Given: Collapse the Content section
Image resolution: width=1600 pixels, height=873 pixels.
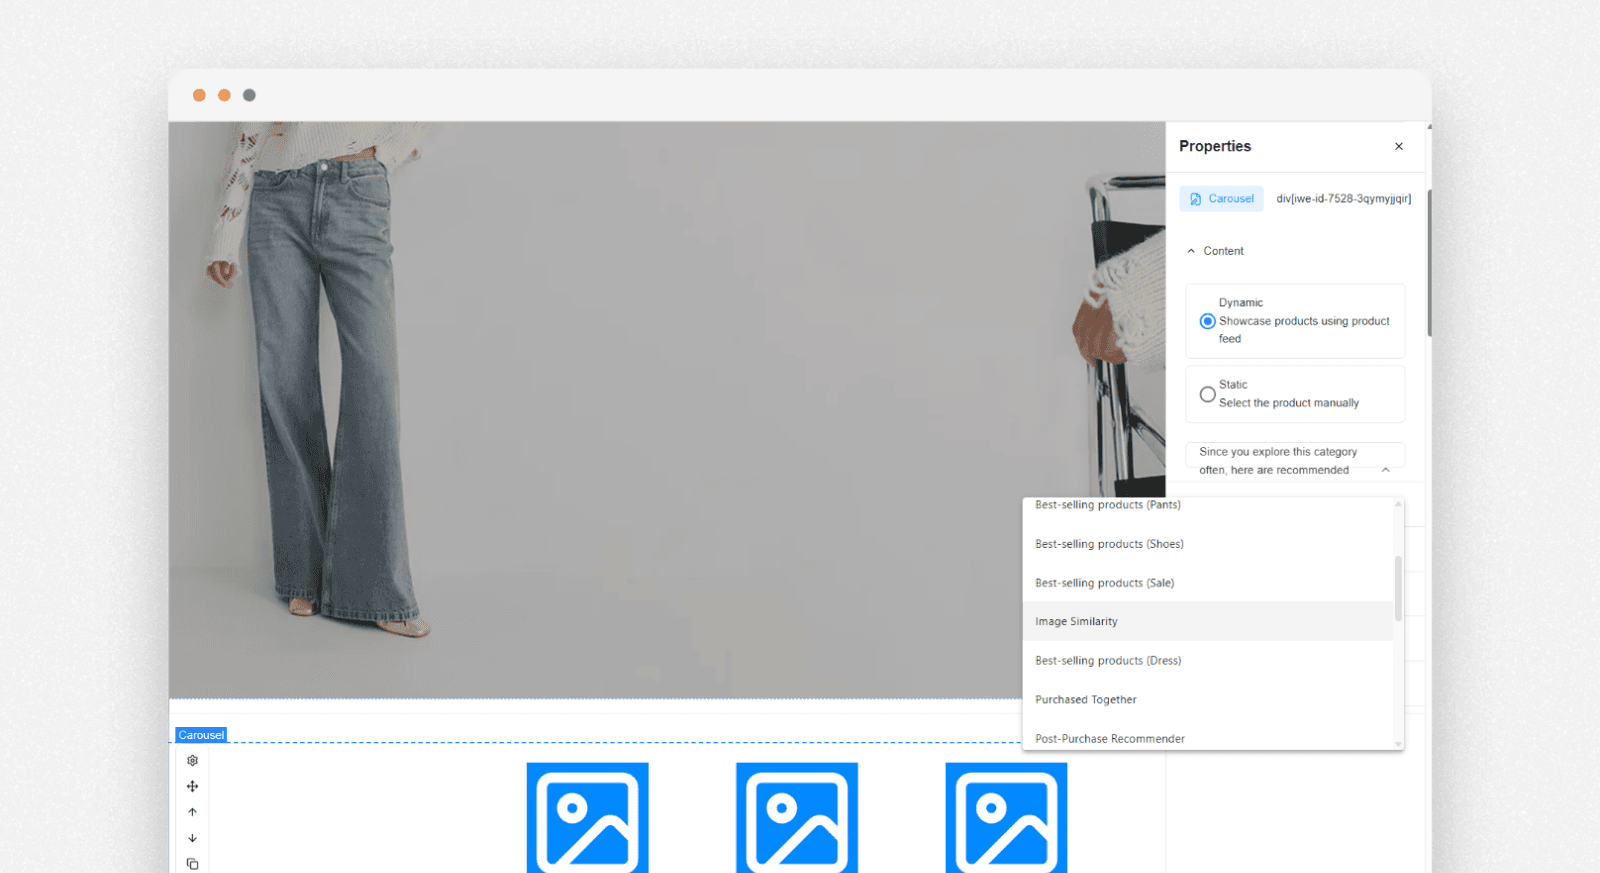Looking at the screenshot, I should click(1191, 251).
